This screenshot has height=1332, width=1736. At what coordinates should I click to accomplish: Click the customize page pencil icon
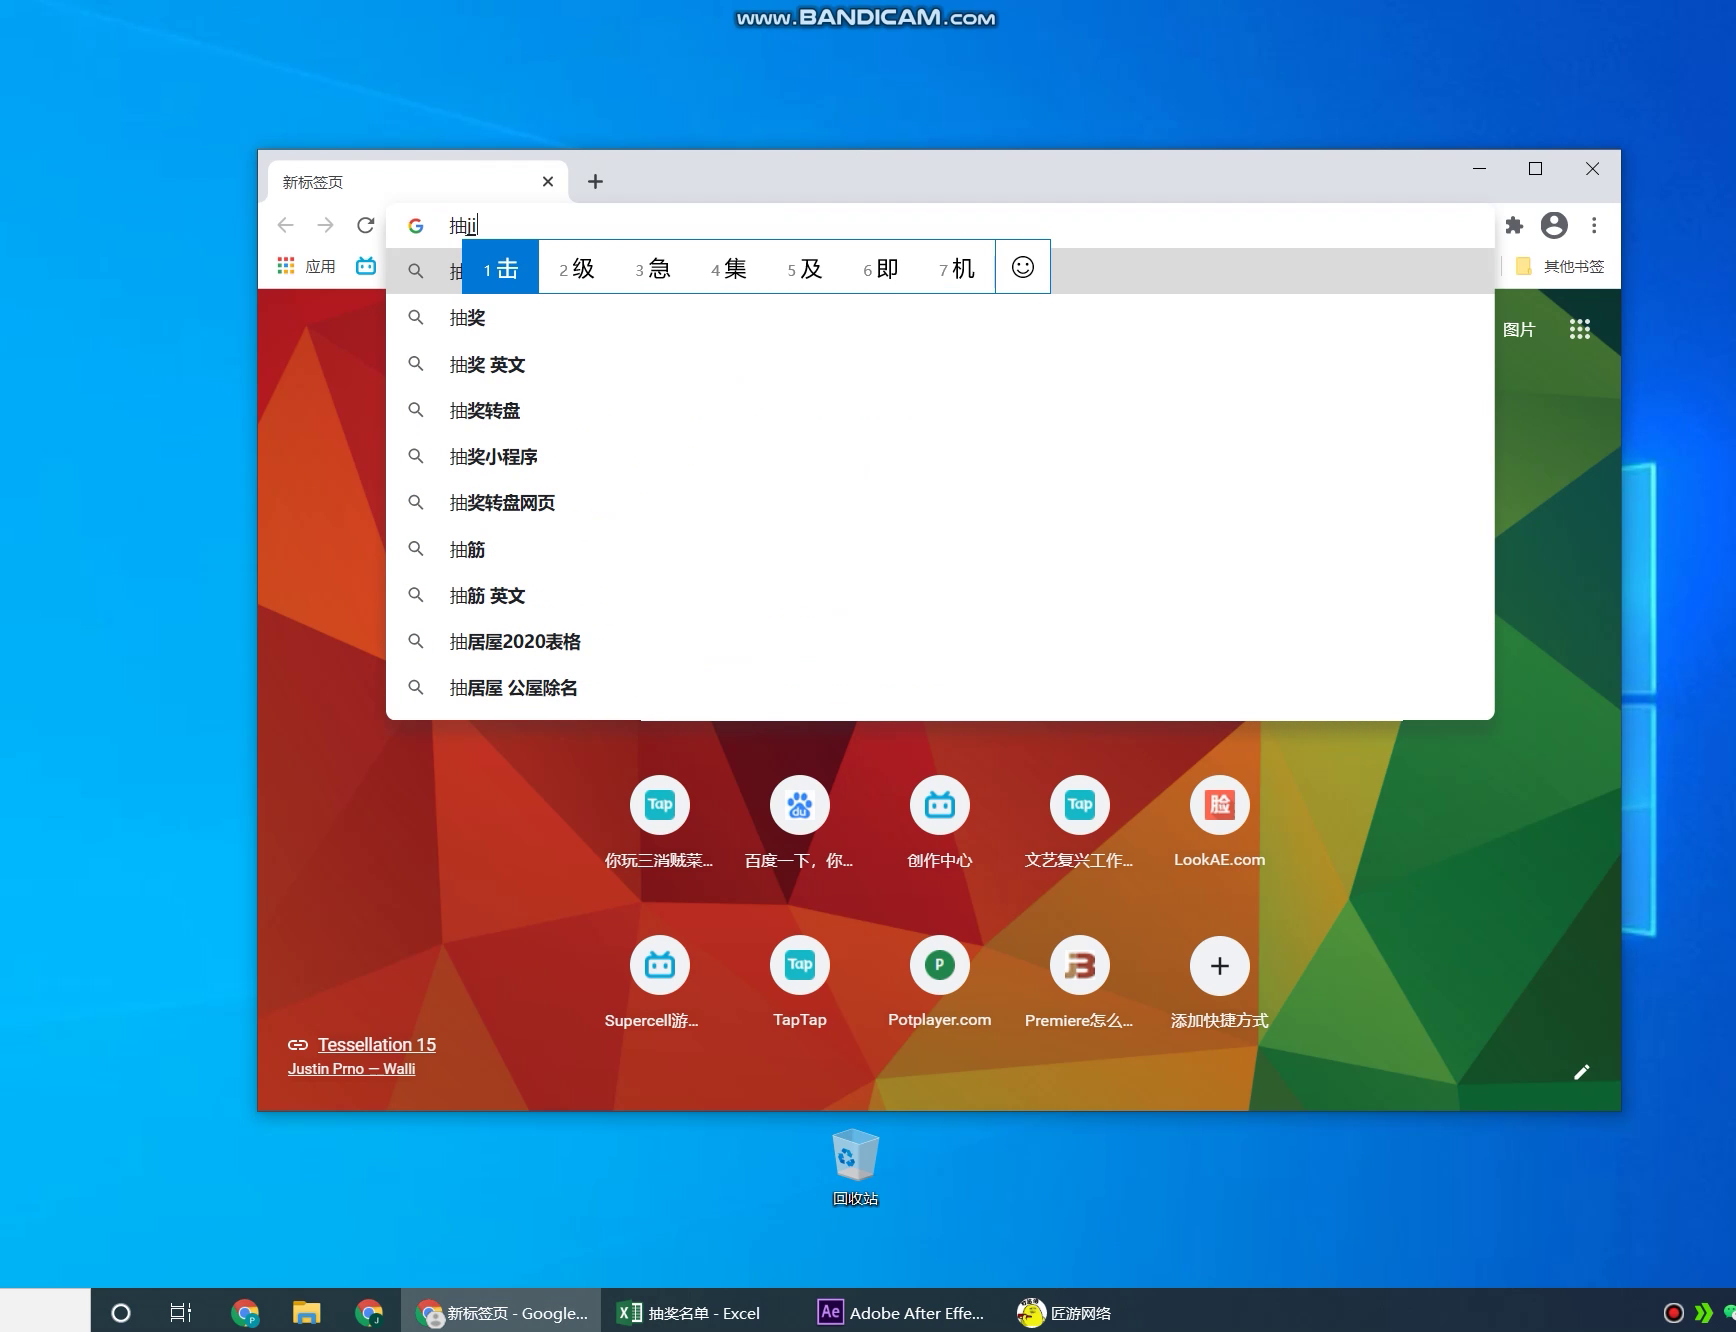(1581, 1072)
